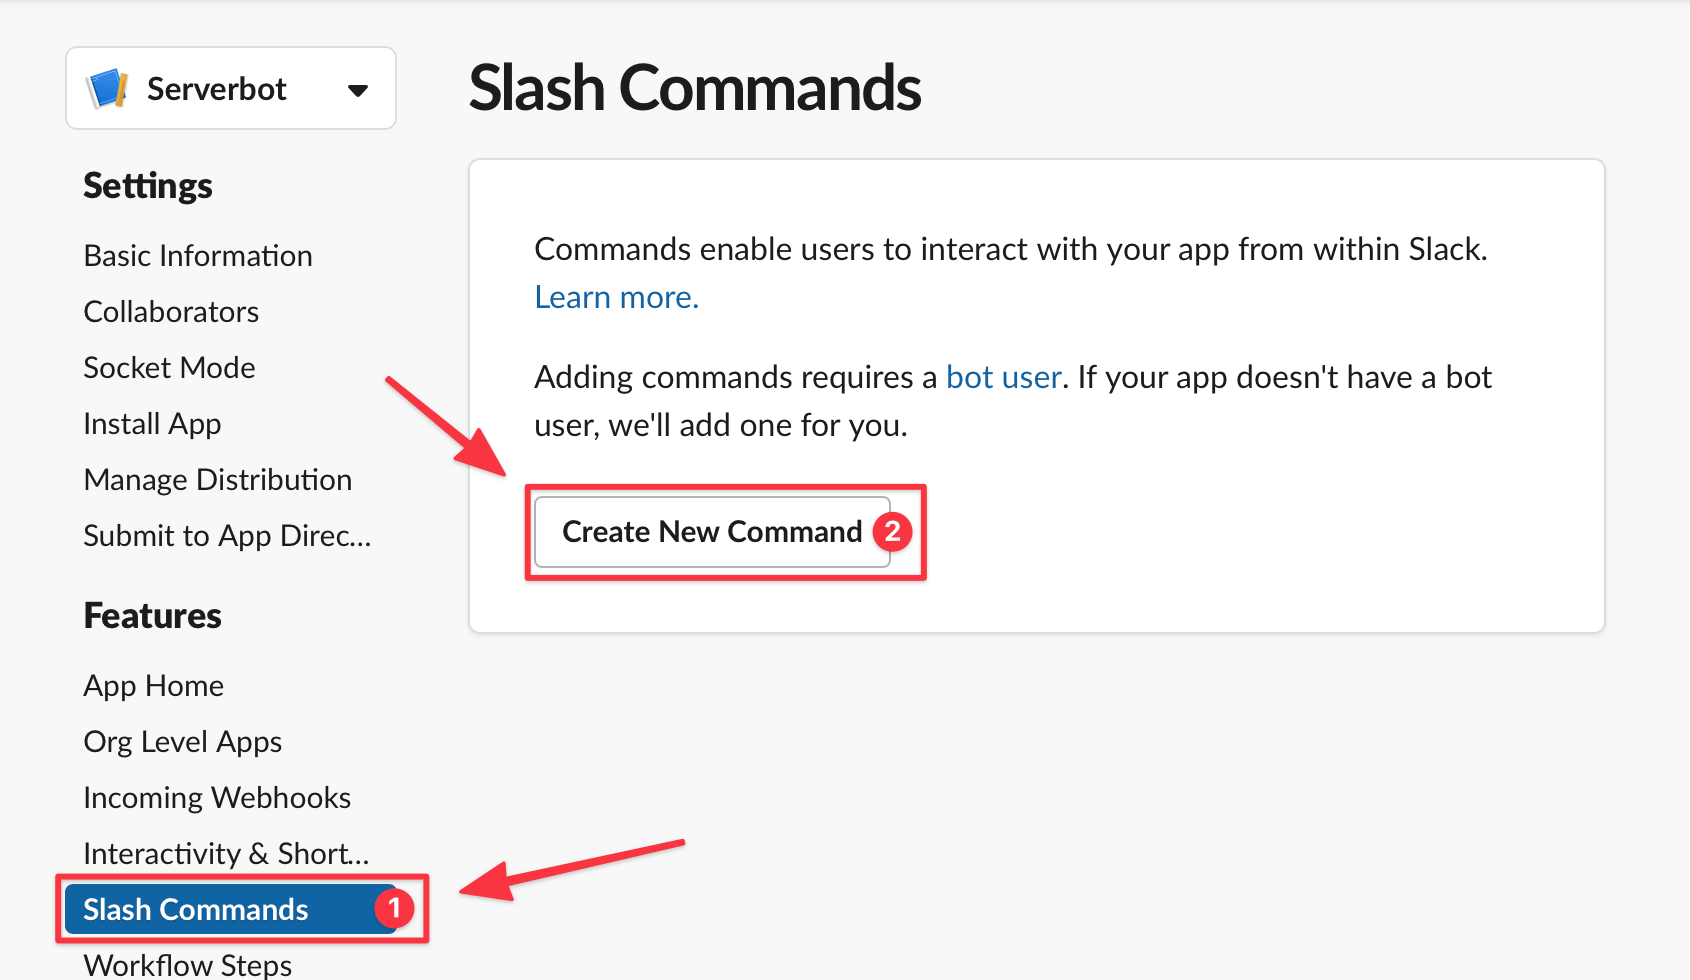Click the bot user link
Image resolution: width=1690 pixels, height=980 pixels.
[x=1003, y=377]
